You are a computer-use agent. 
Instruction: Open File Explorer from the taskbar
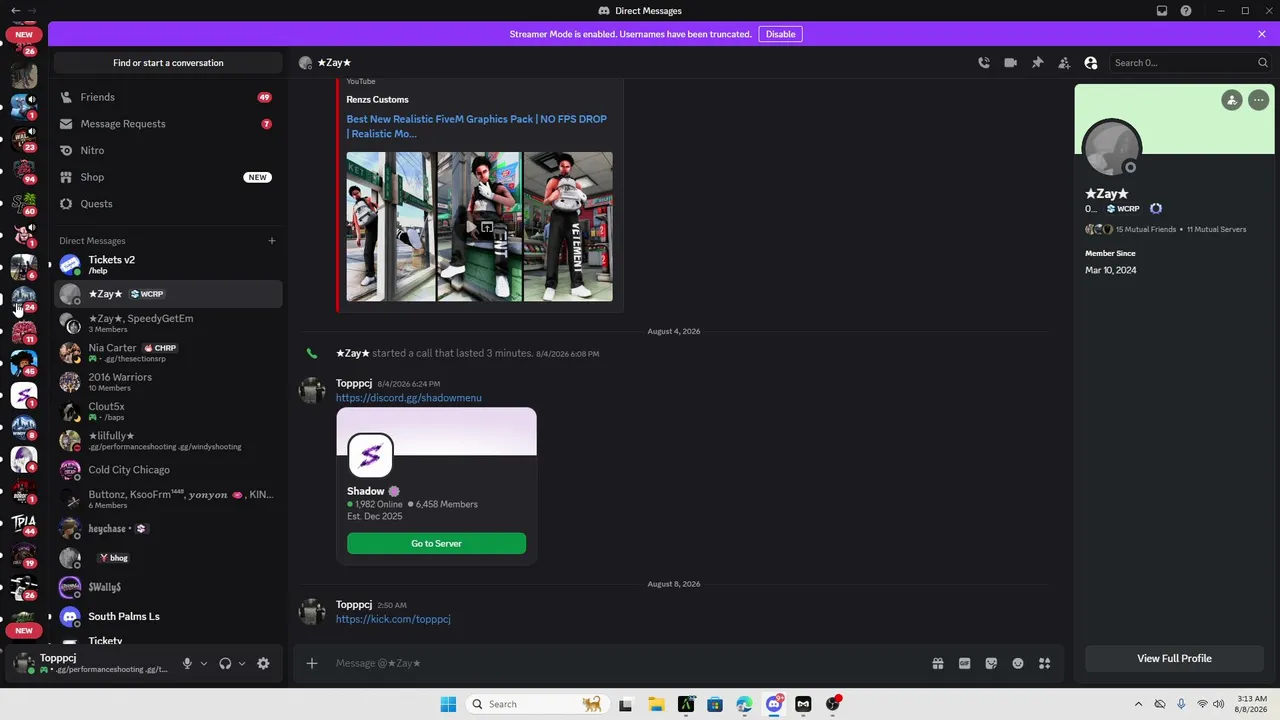point(656,704)
